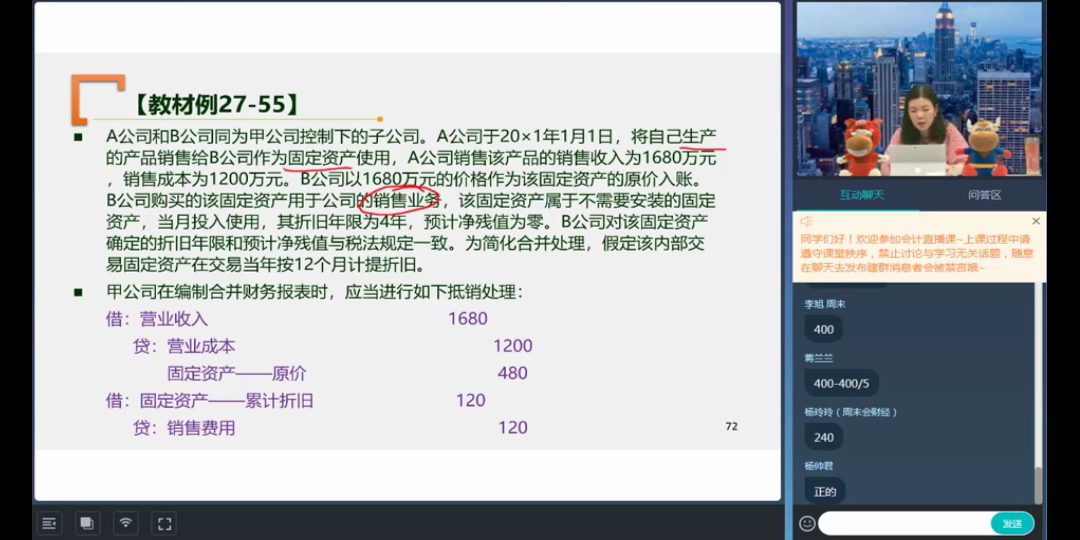Image resolution: width=1080 pixels, height=540 pixels.
Task: Switch to the 问答区 tab
Action: (984, 195)
